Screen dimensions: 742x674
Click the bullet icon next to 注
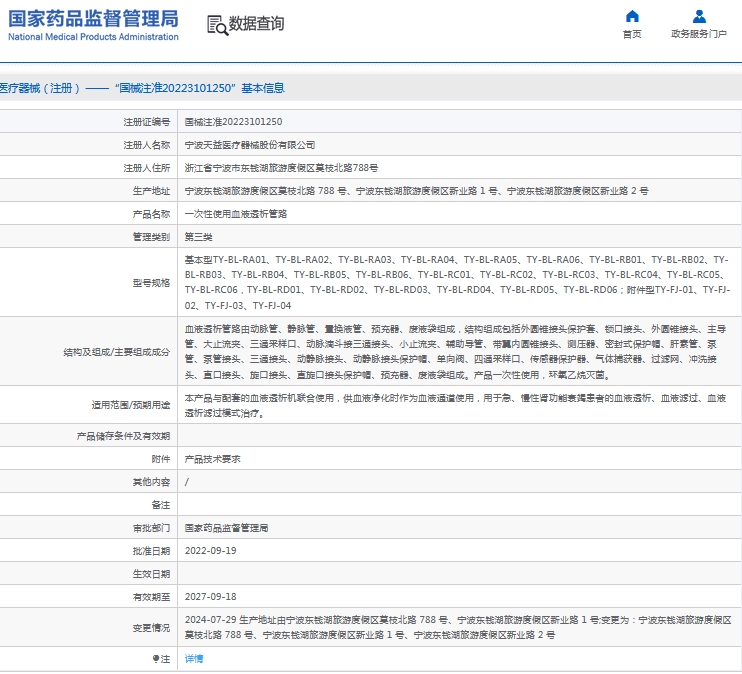(x=156, y=659)
